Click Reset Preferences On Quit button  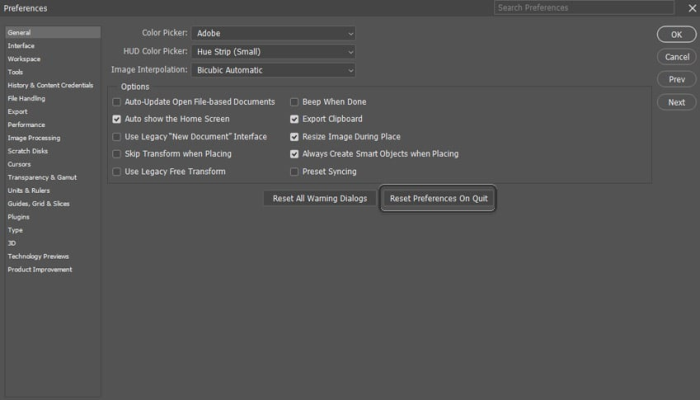click(x=438, y=199)
